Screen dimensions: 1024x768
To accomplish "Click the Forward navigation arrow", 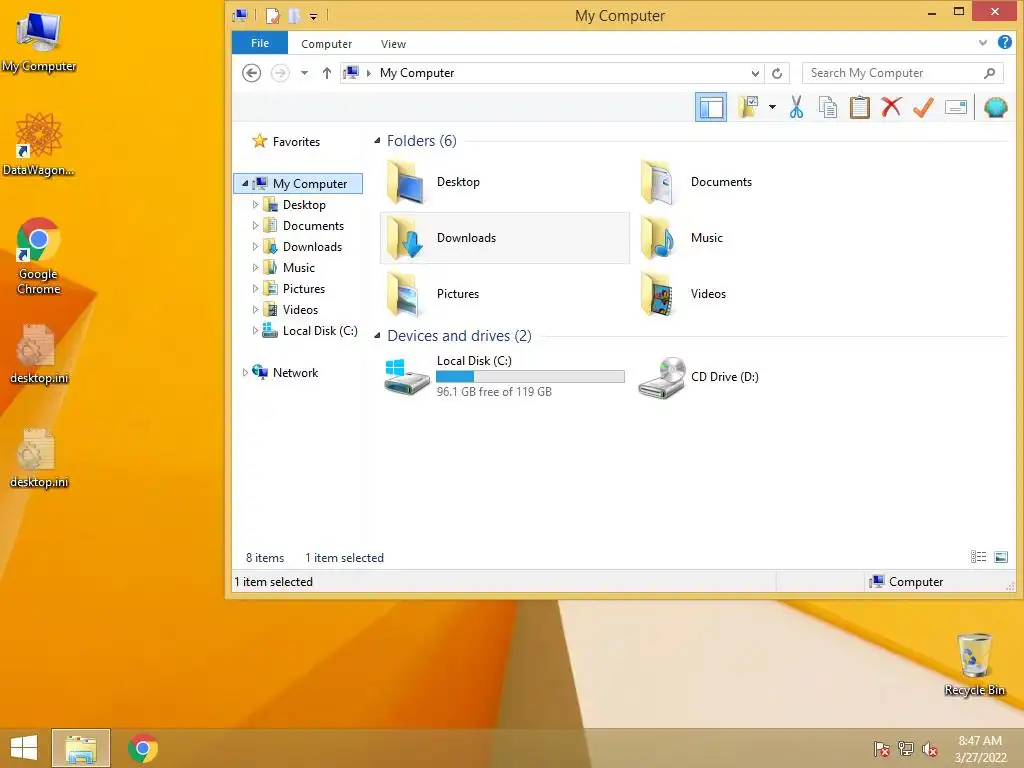I will pyautogui.click(x=280, y=72).
